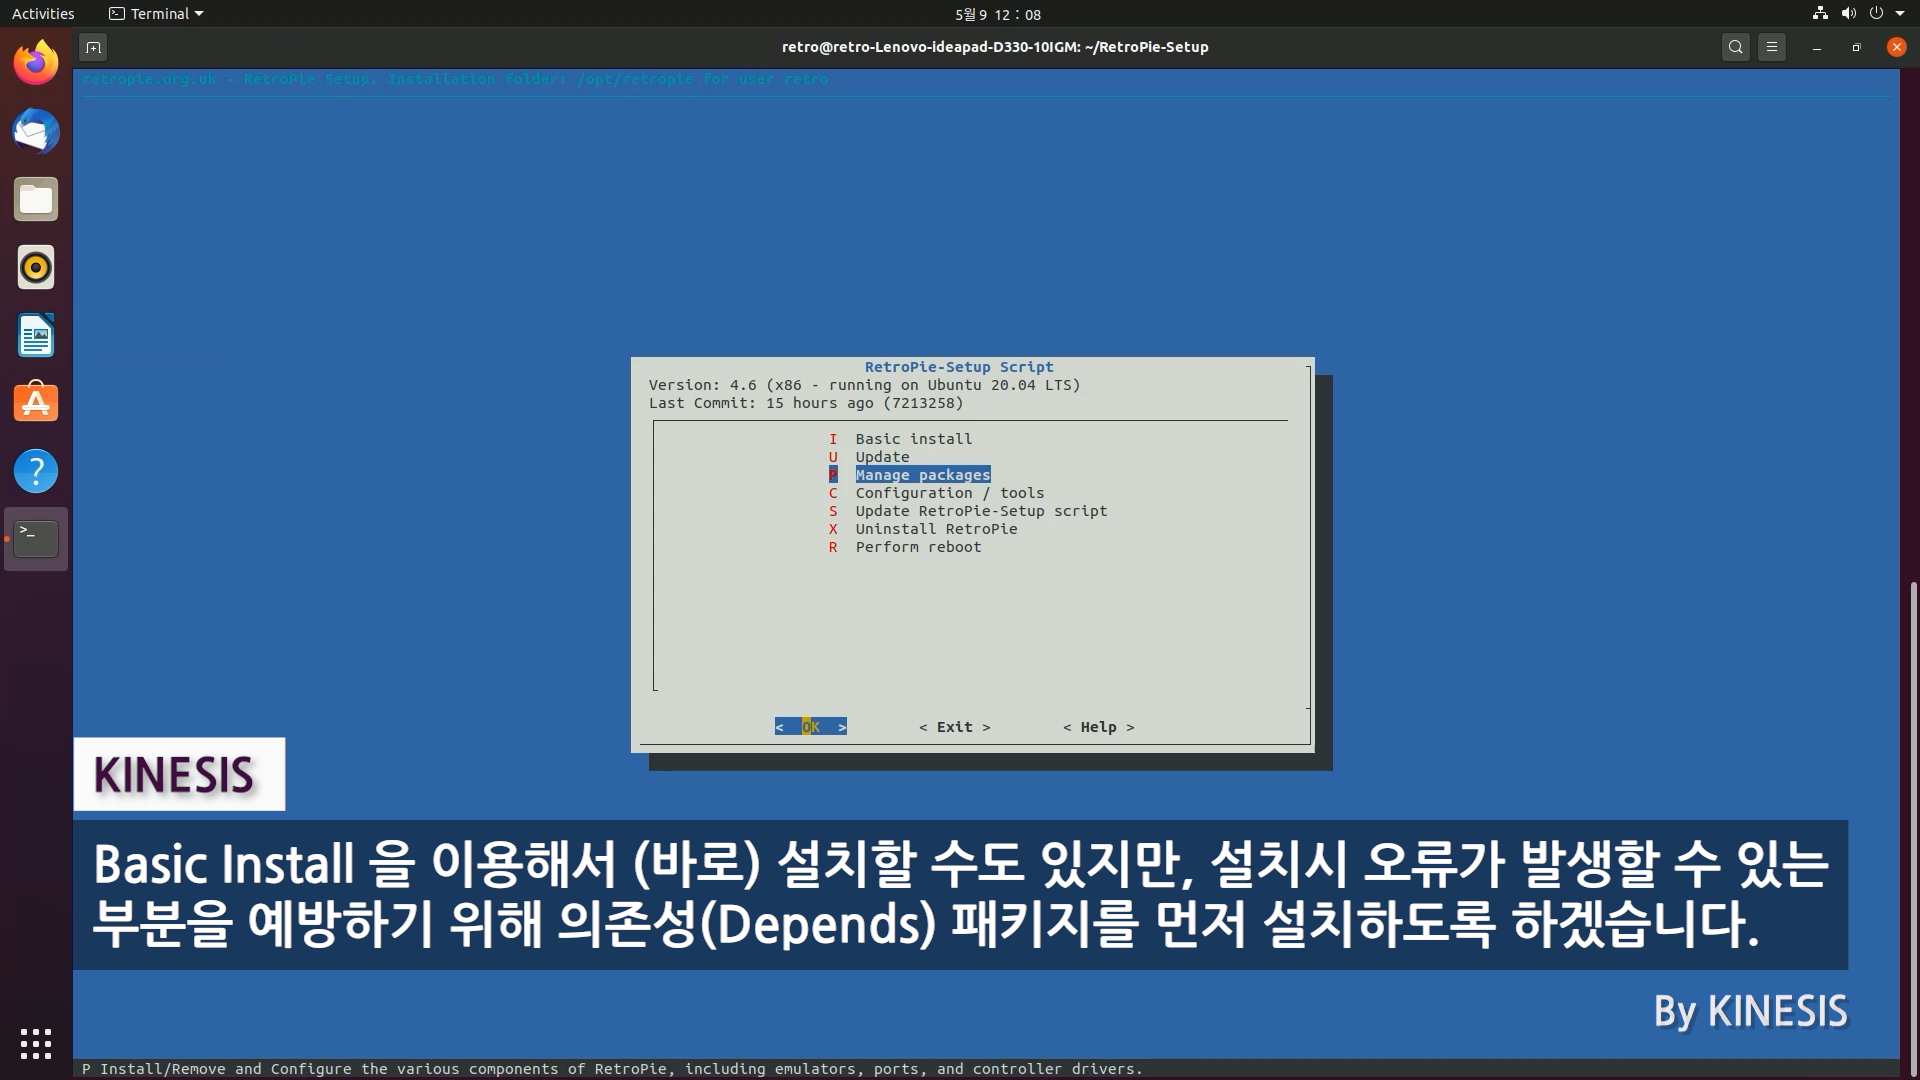
Task: Select Configuration / tools entry
Action: (x=949, y=493)
